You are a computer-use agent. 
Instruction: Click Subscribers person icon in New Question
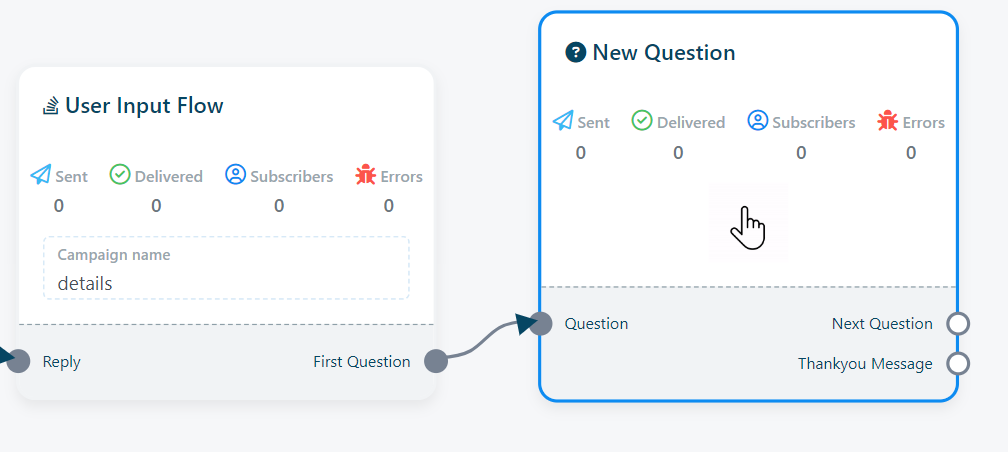pyautogui.click(x=758, y=121)
